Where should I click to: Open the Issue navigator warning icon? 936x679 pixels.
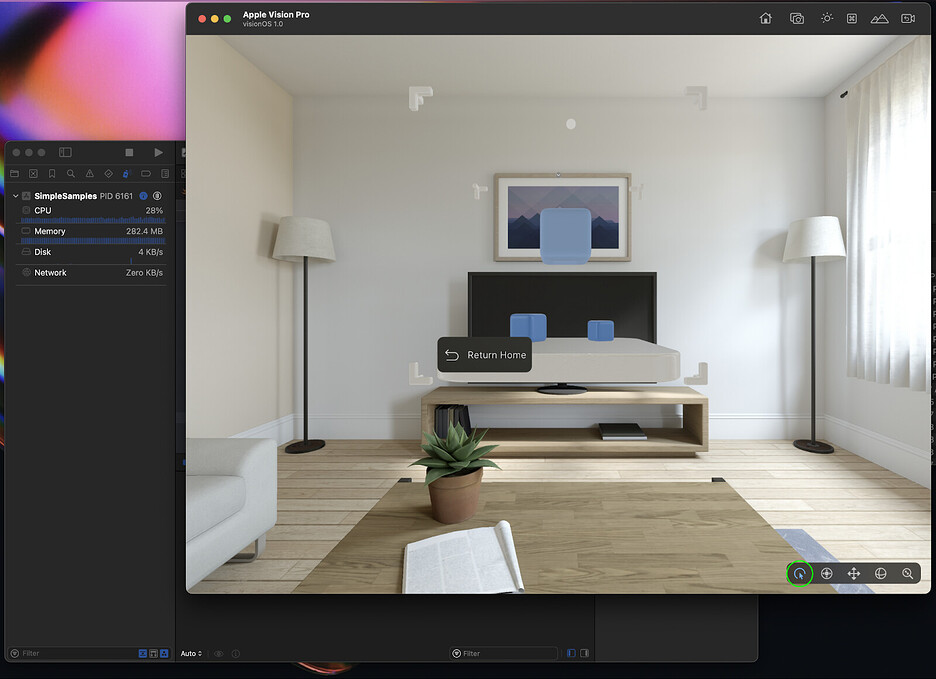pos(90,174)
